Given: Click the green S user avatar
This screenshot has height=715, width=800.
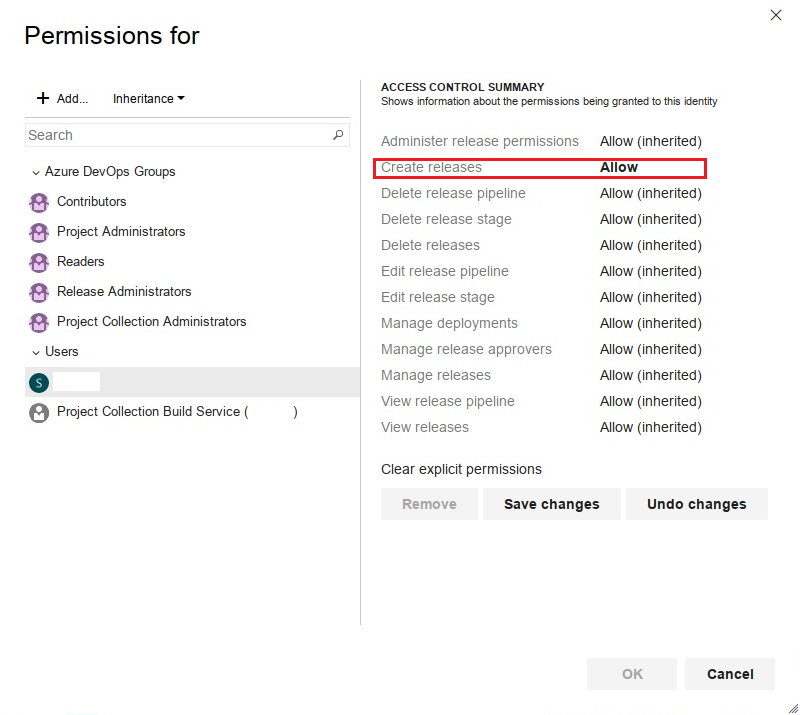Looking at the screenshot, I should pos(39,382).
